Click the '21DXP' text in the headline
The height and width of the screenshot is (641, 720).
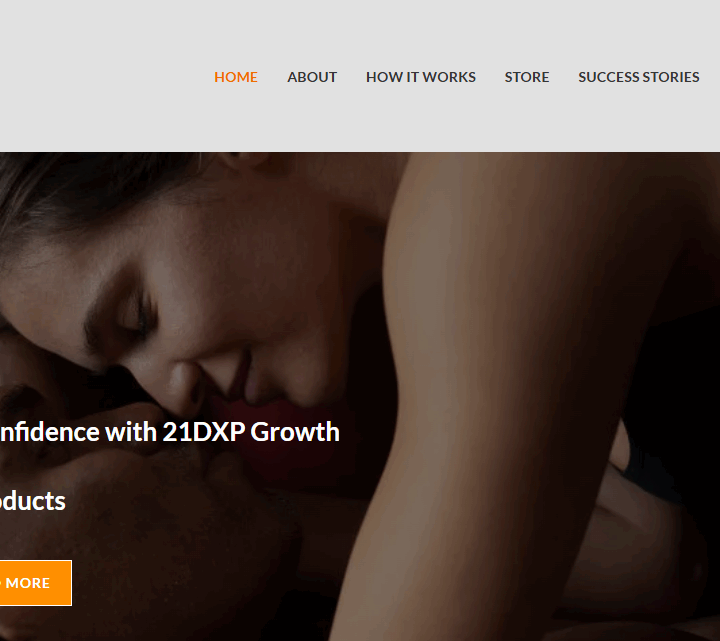click(x=203, y=432)
